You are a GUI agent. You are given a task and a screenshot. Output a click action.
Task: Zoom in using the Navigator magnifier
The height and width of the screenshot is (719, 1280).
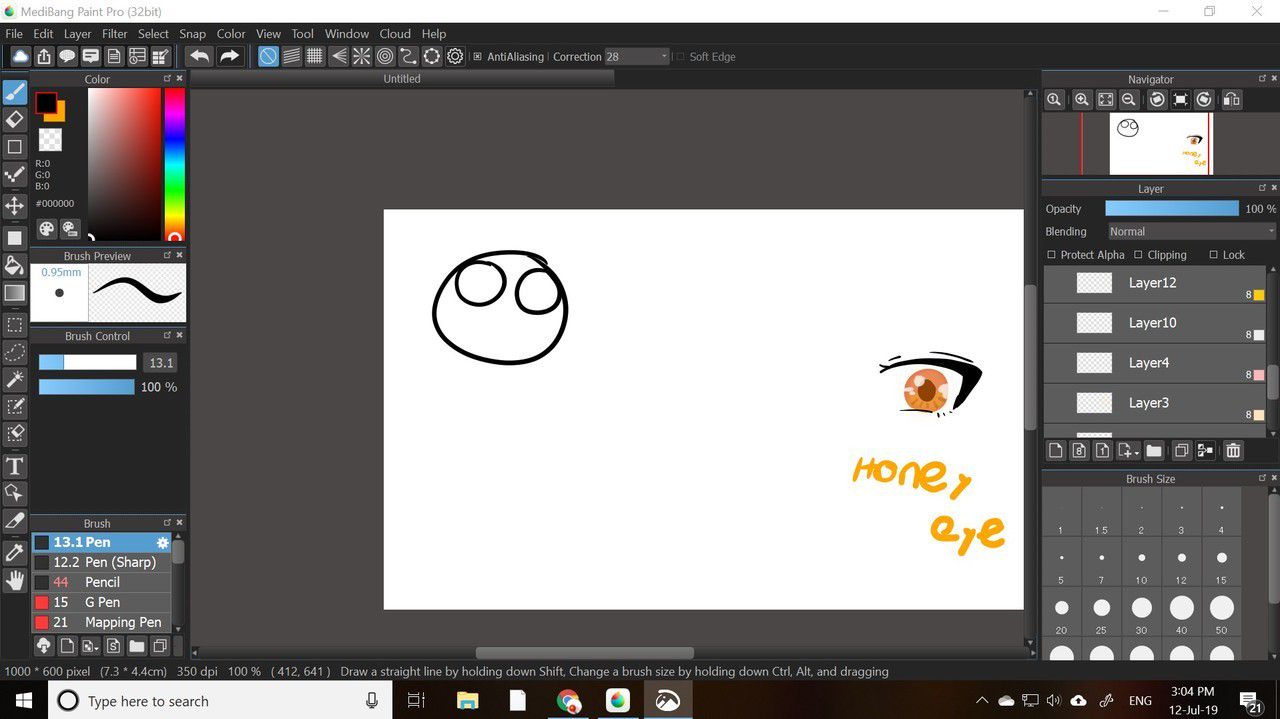pyautogui.click(x=1082, y=100)
